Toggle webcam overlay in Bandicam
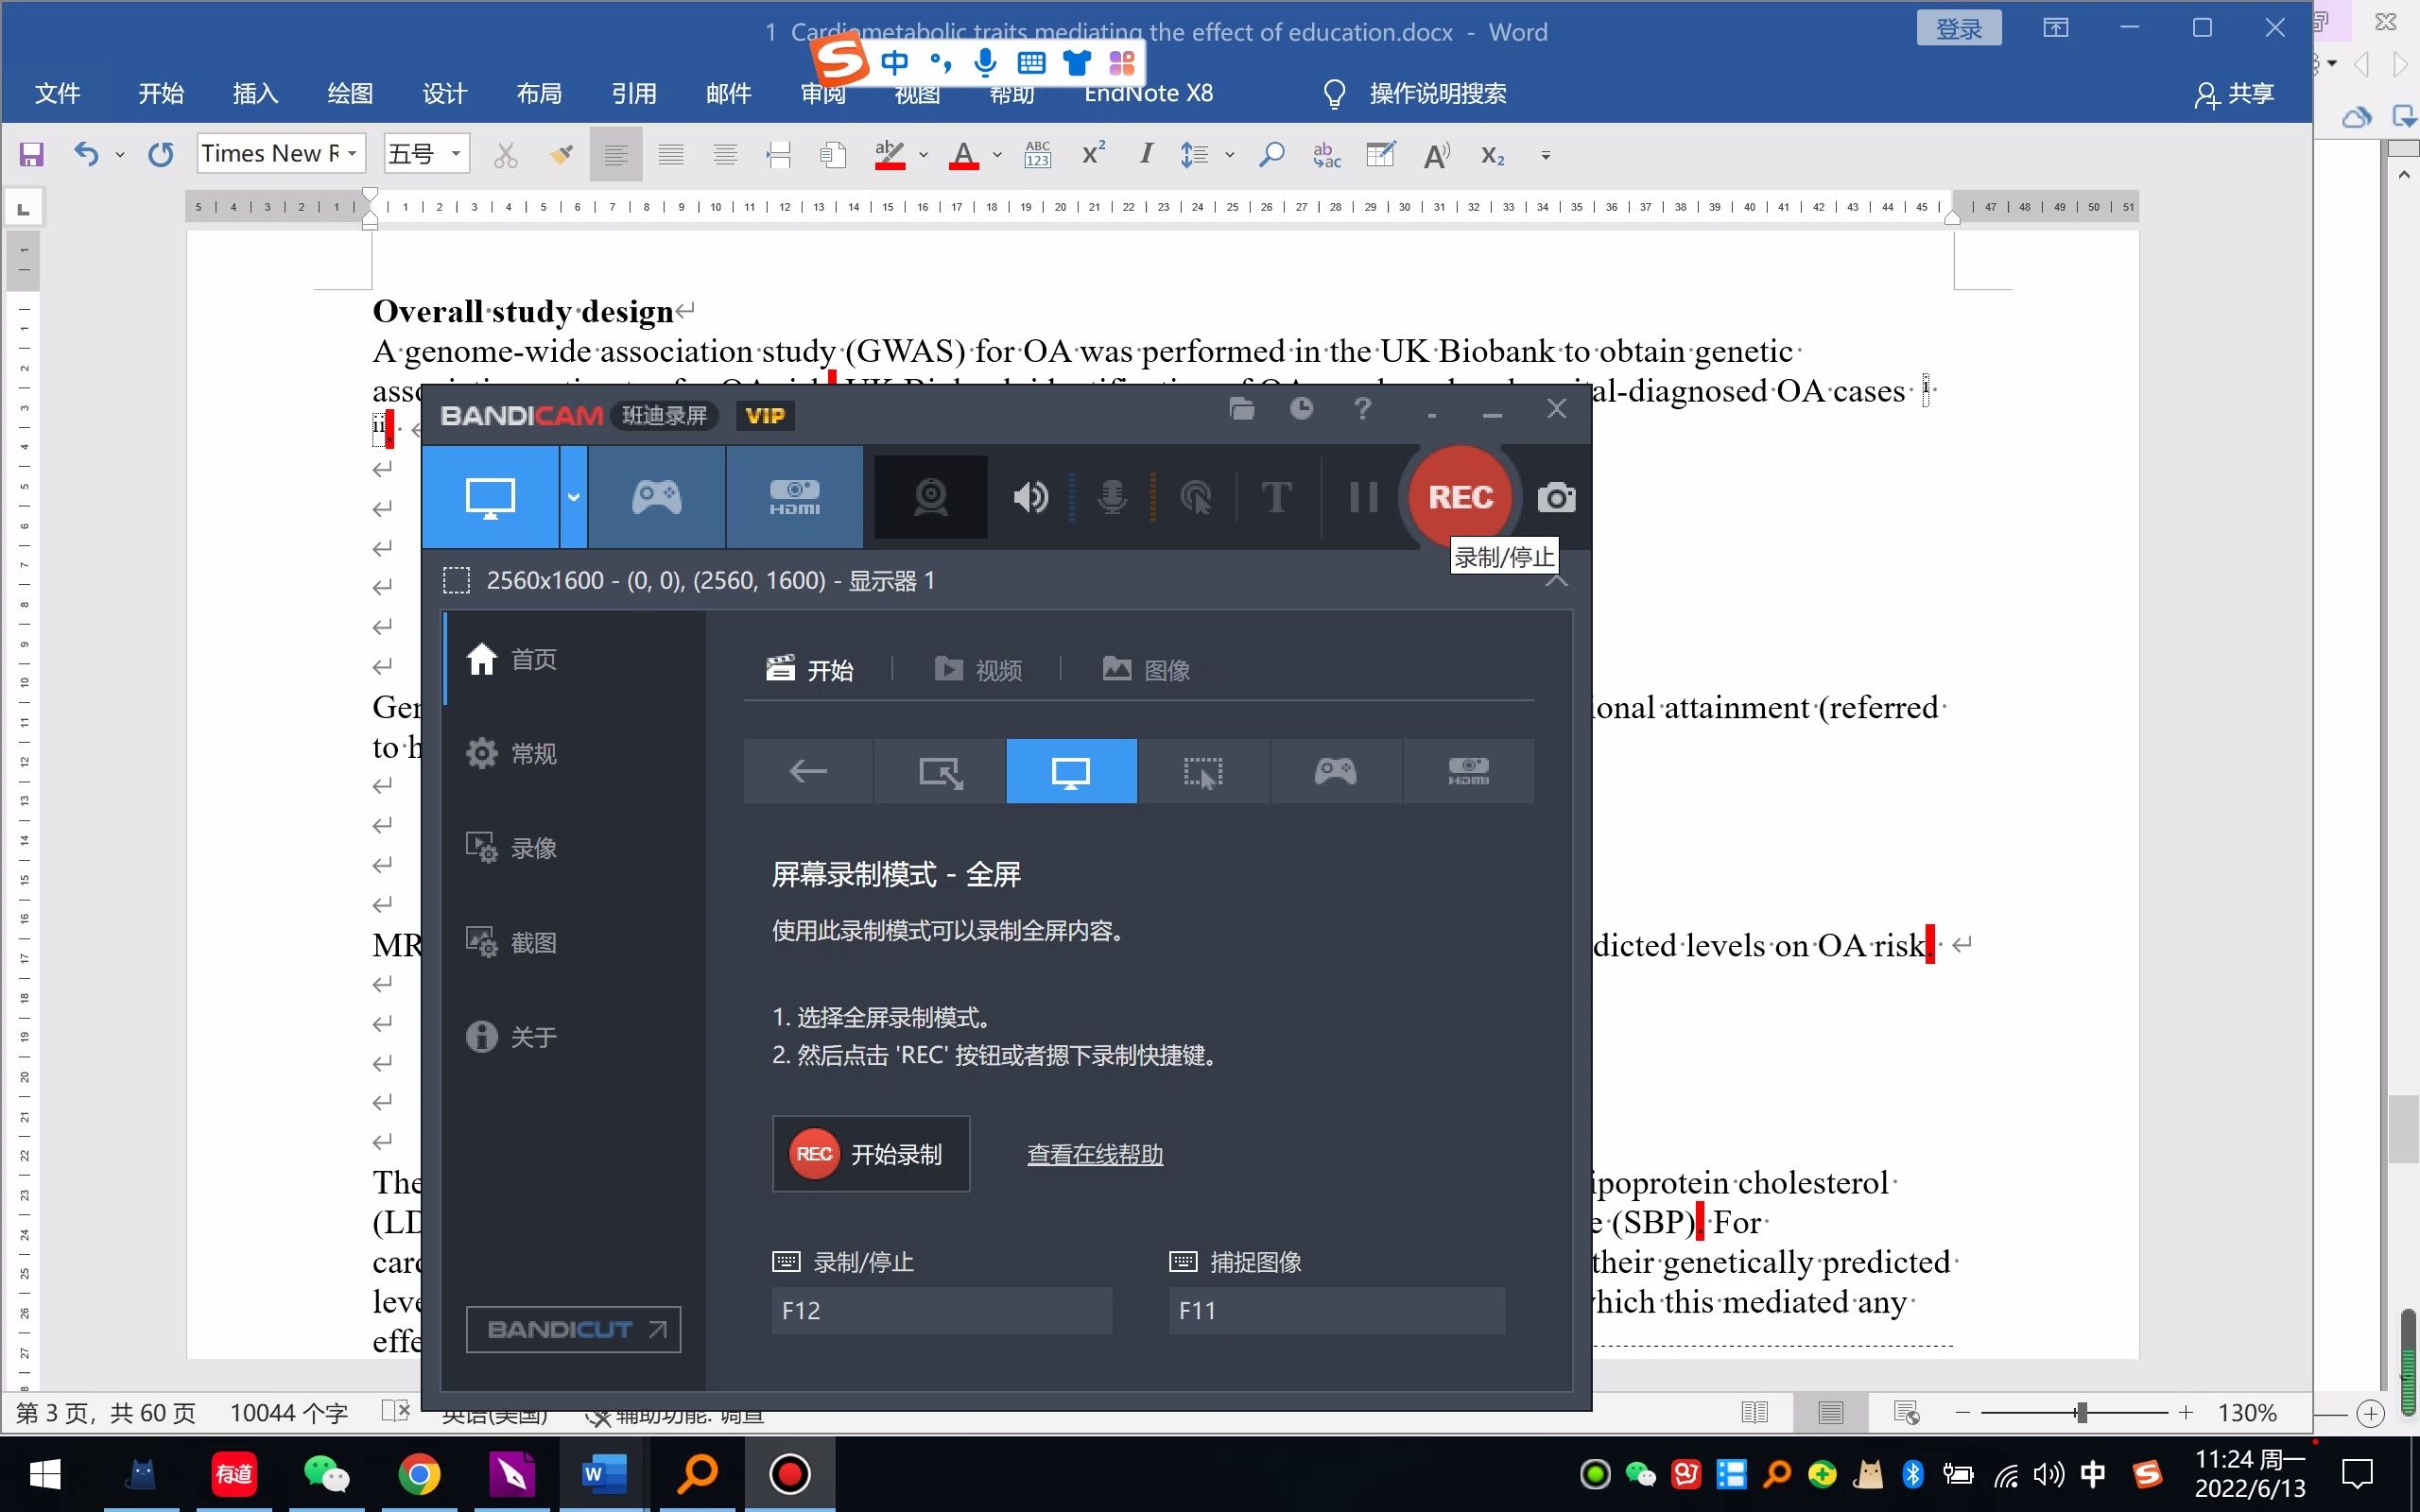 point(930,497)
